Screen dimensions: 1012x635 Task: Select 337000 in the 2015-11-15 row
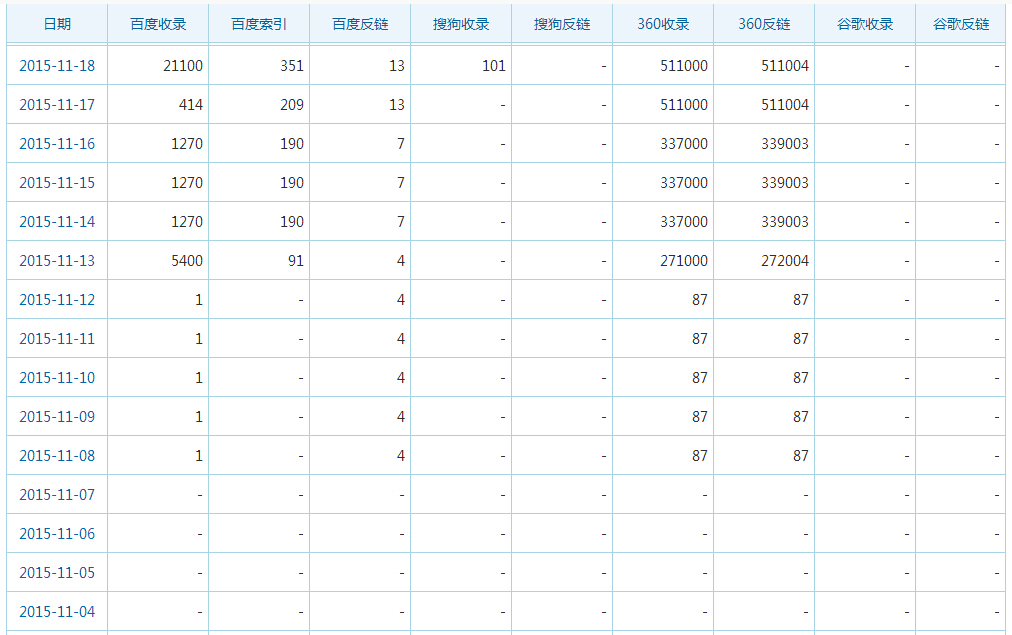coord(683,183)
